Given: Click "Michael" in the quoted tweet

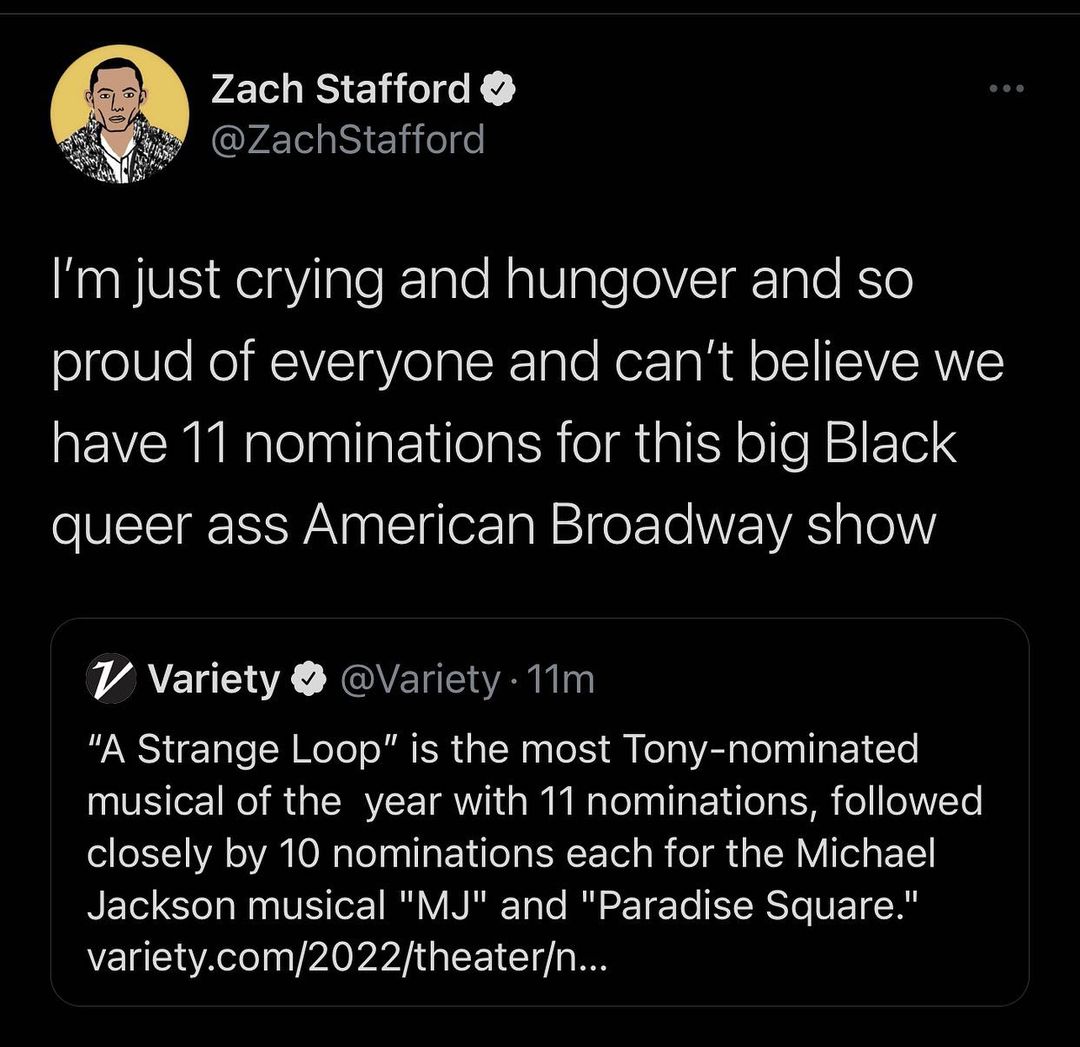Looking at the screenshot, I should (x=867, y=854).
